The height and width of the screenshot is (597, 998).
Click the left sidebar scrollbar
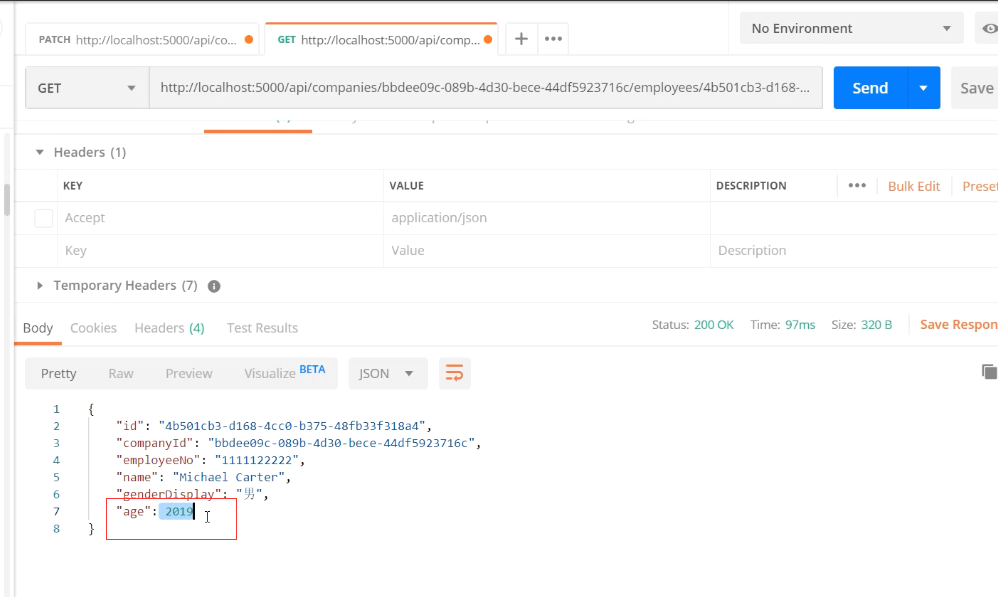point(7,200)
